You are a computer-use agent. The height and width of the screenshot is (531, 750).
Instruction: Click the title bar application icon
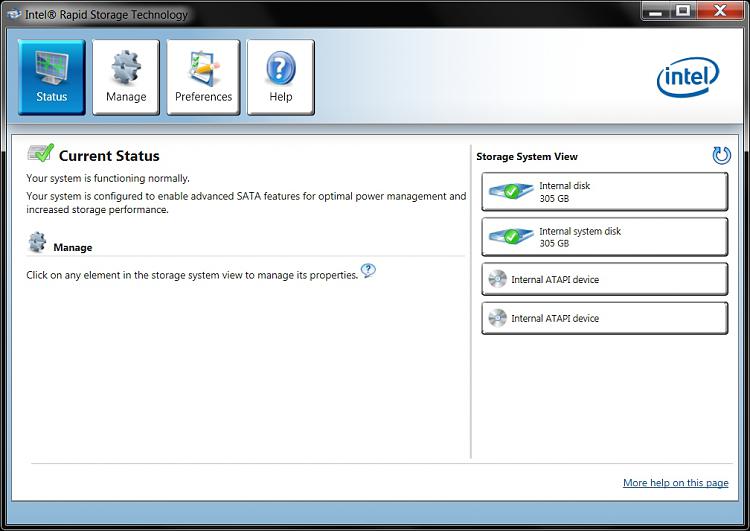pos(14,14)
